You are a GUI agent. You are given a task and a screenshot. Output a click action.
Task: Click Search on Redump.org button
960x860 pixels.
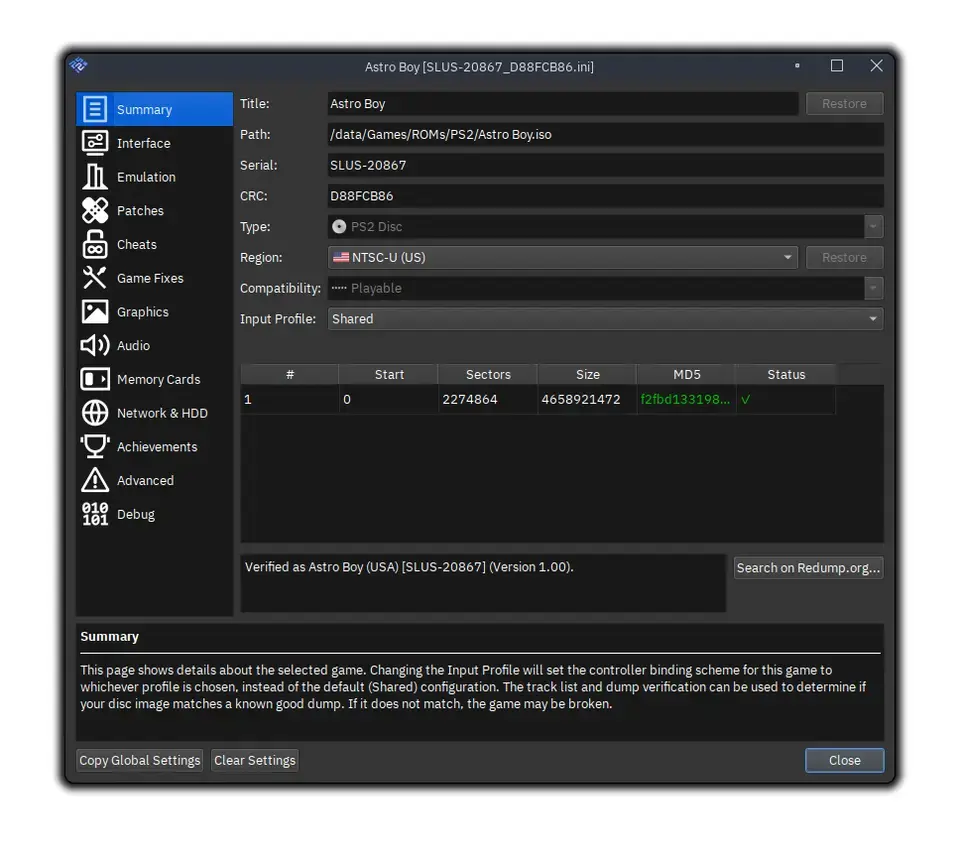coord(808,567)
